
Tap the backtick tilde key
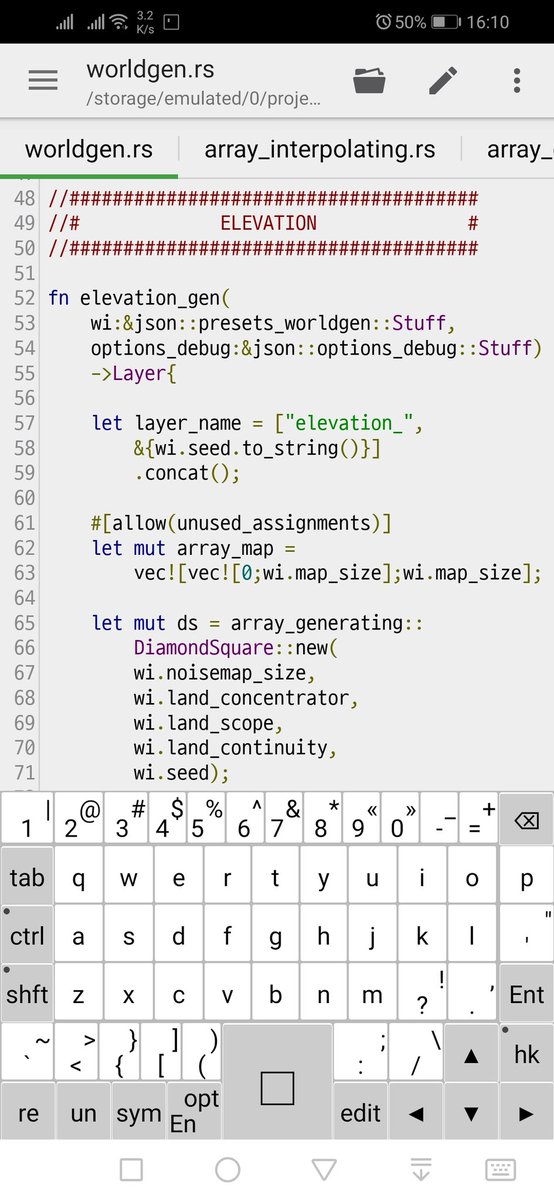pos(27,1052)
